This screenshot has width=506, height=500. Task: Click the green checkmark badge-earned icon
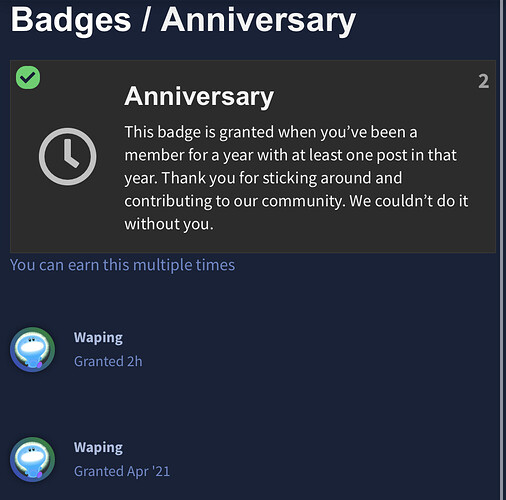click(28, 78)
